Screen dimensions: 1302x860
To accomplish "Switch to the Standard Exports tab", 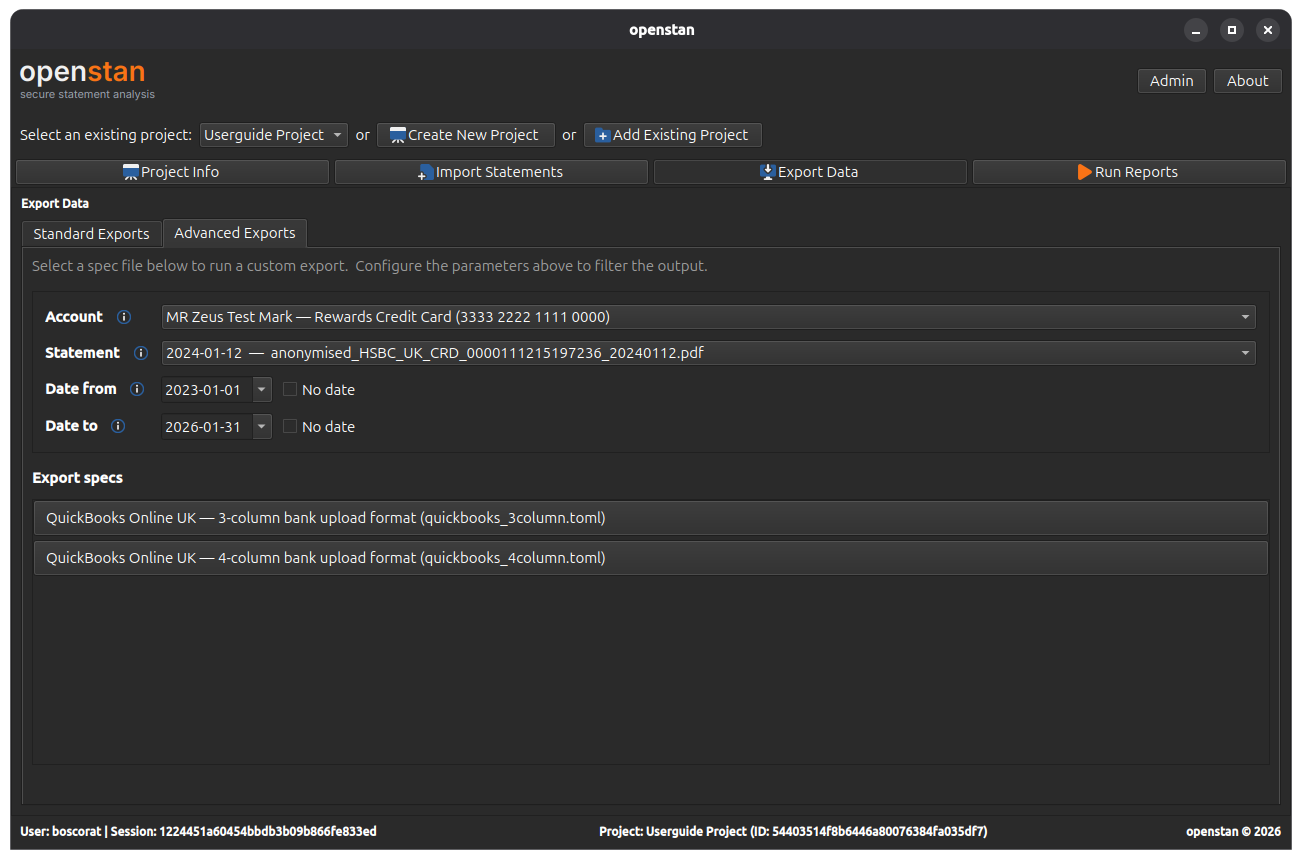I will [x=91, y=234].
